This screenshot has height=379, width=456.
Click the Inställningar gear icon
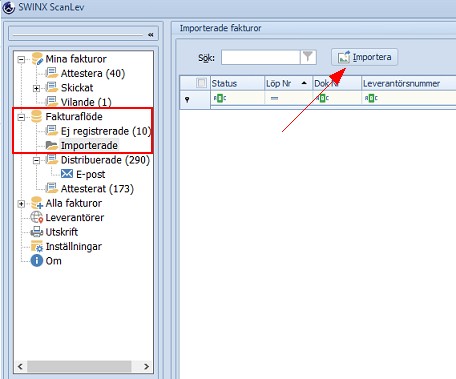pos(37,246)
